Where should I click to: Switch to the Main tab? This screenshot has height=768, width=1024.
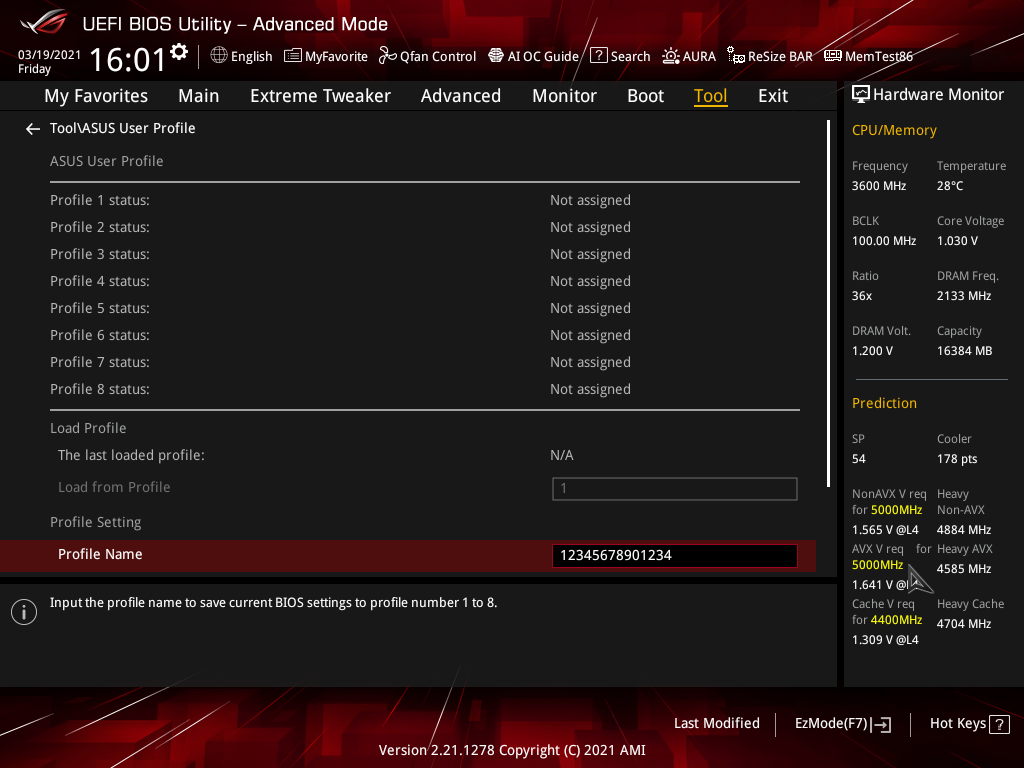pos(199,96)
